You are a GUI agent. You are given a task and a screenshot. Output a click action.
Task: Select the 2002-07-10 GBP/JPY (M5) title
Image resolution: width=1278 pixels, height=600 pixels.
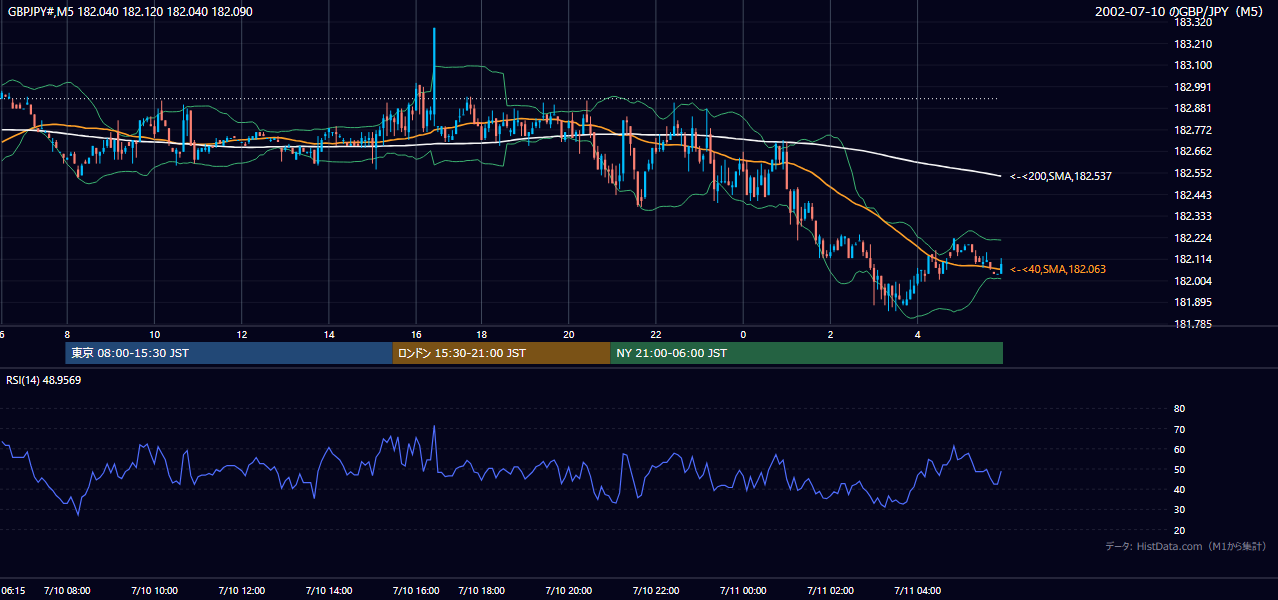pos(1179,12)
